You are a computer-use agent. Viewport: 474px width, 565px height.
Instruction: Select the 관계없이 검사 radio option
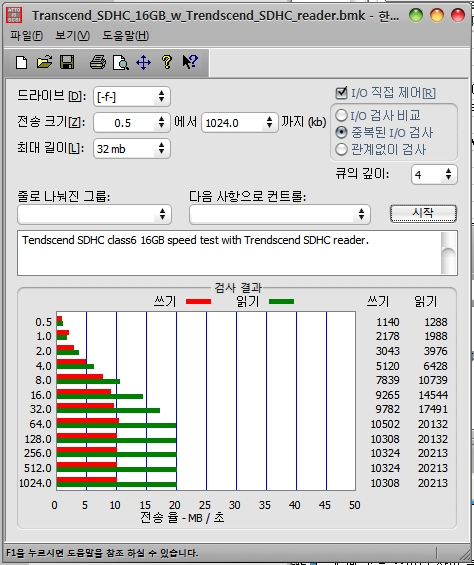[x=341, y=149]
